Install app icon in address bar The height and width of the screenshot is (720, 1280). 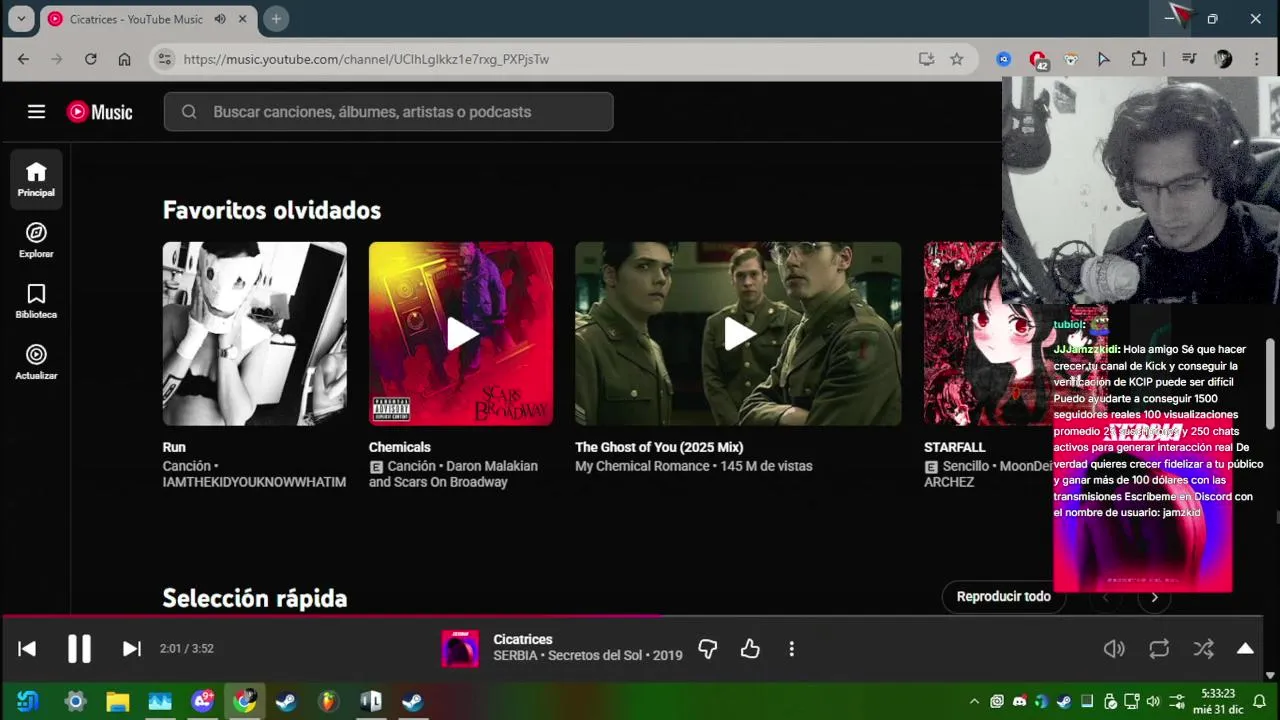click(927, 59)
